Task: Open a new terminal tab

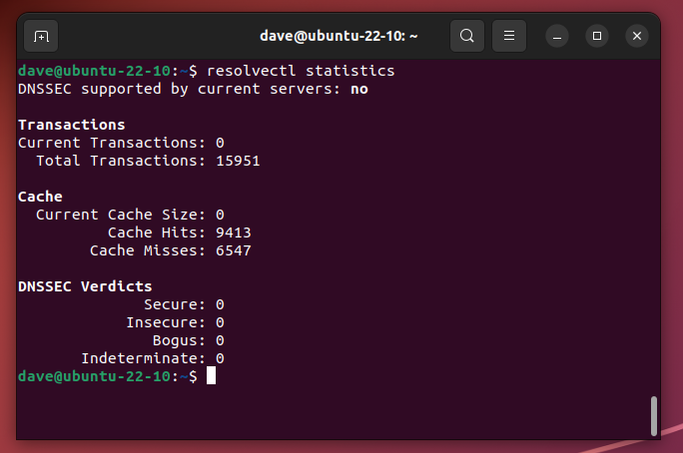Action: pos(41,36)
